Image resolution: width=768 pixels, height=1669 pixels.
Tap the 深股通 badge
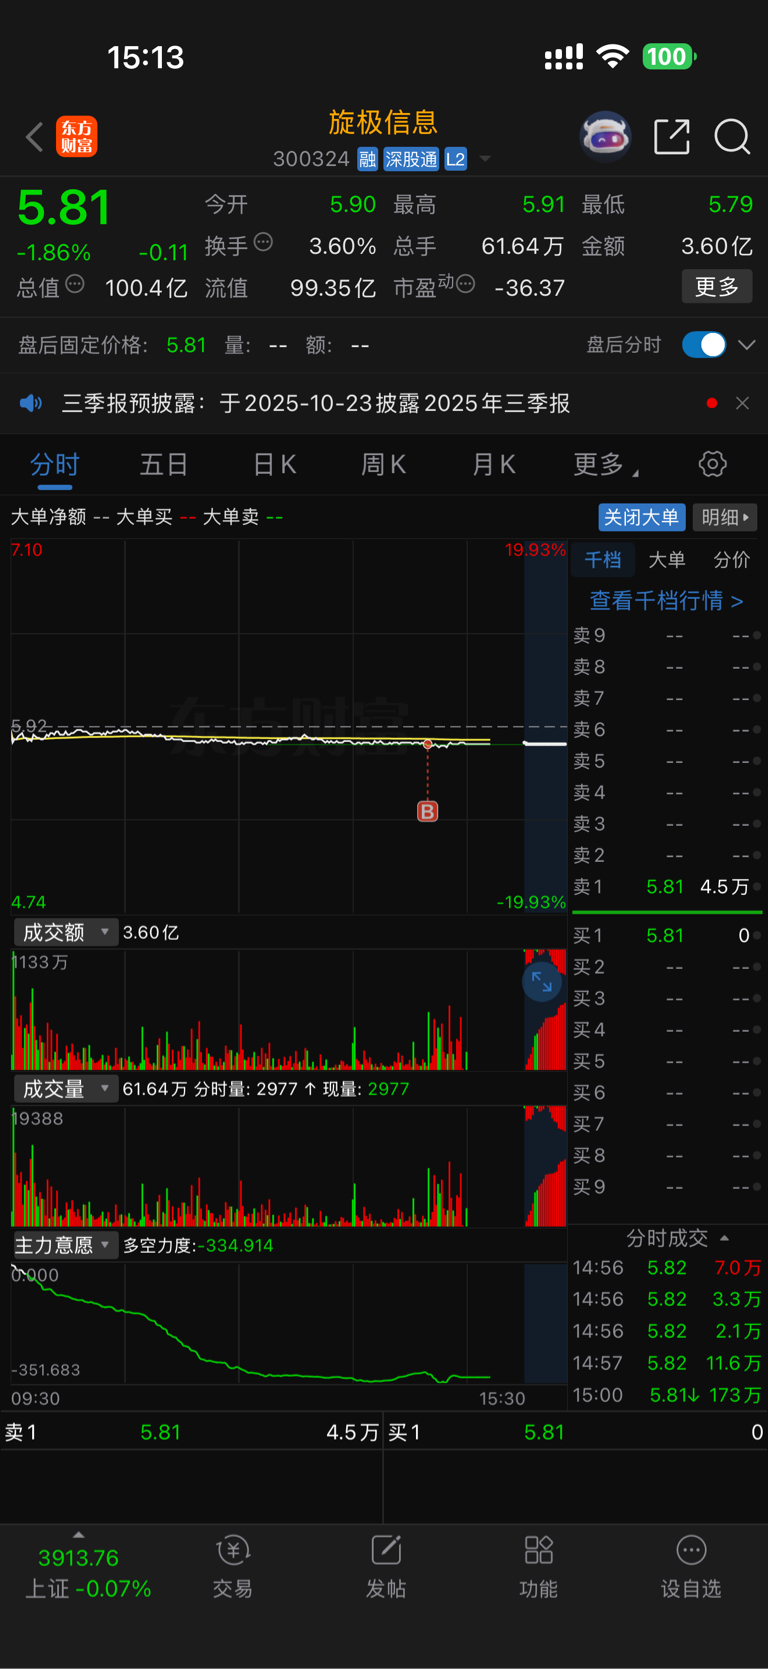point(411,159)
